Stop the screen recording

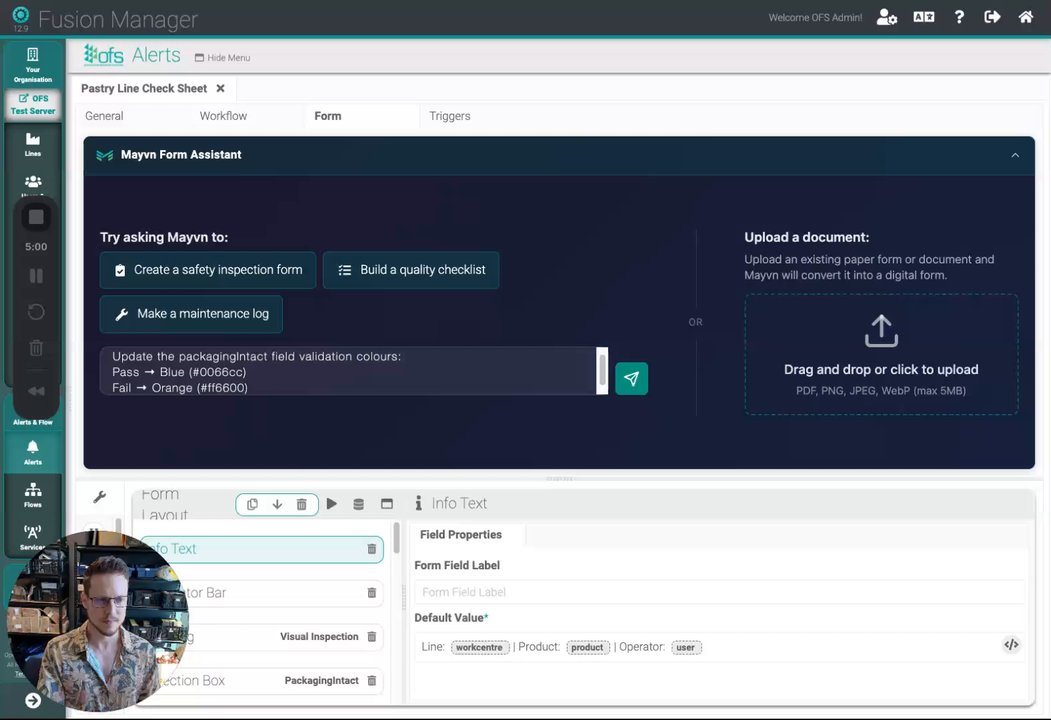36,217
